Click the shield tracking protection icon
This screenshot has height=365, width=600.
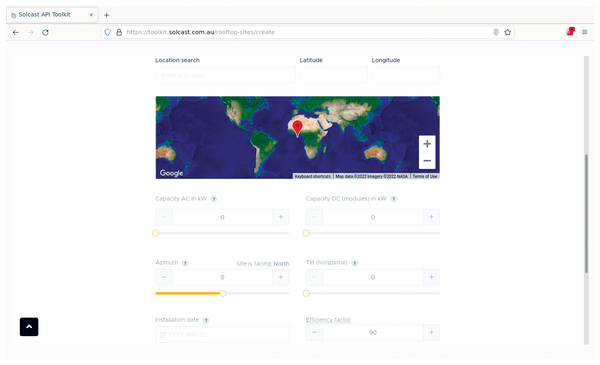(x=108, y=32)
